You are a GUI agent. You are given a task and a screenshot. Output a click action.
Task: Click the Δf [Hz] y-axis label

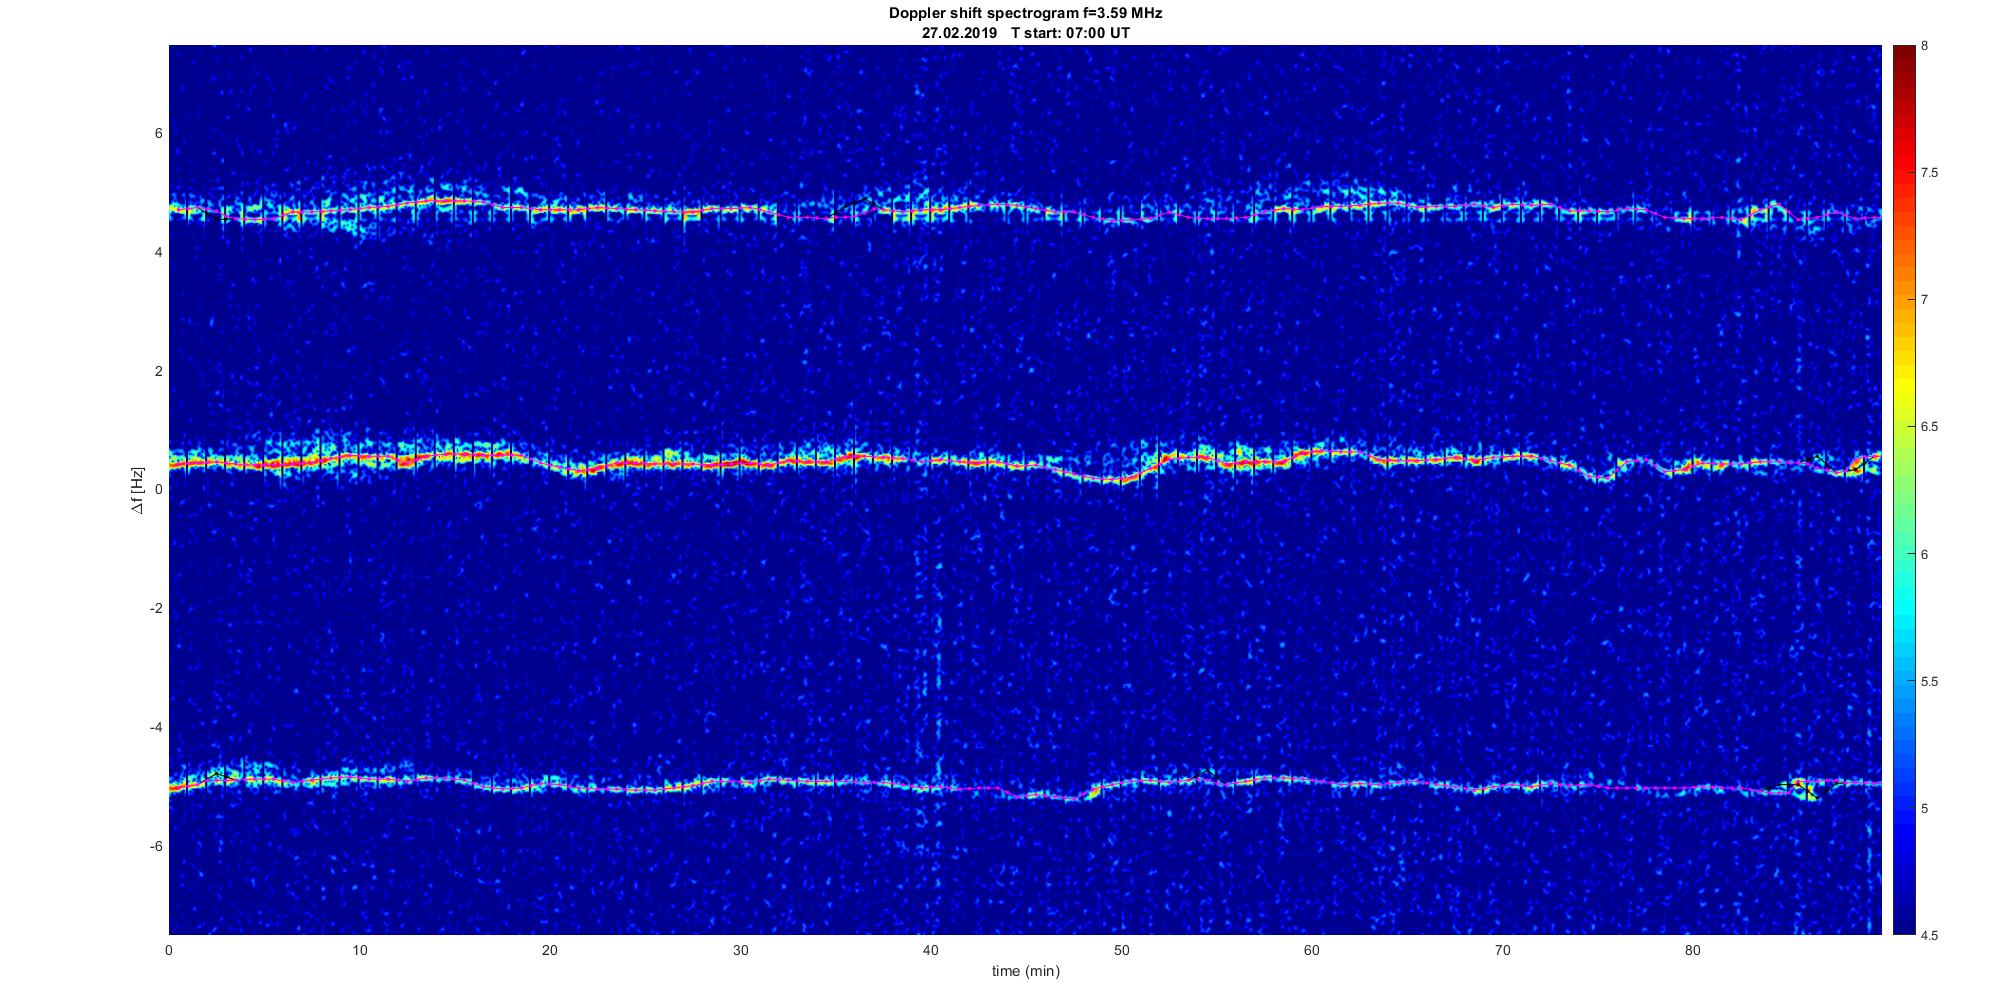point(138,490)
